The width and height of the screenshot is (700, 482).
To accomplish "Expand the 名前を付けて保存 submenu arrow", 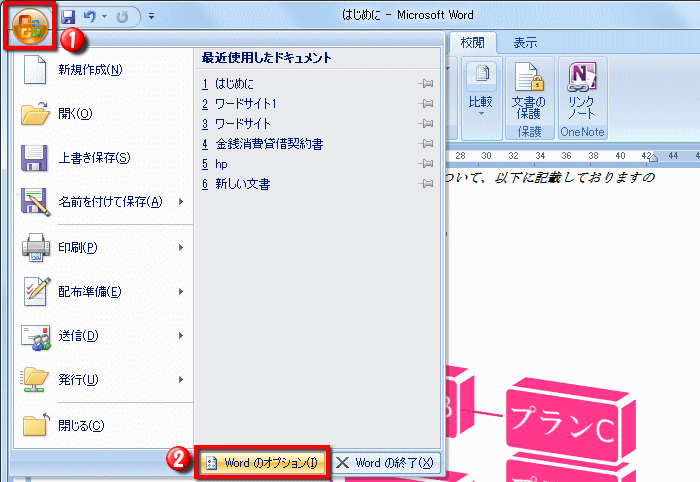I will 181,202.
